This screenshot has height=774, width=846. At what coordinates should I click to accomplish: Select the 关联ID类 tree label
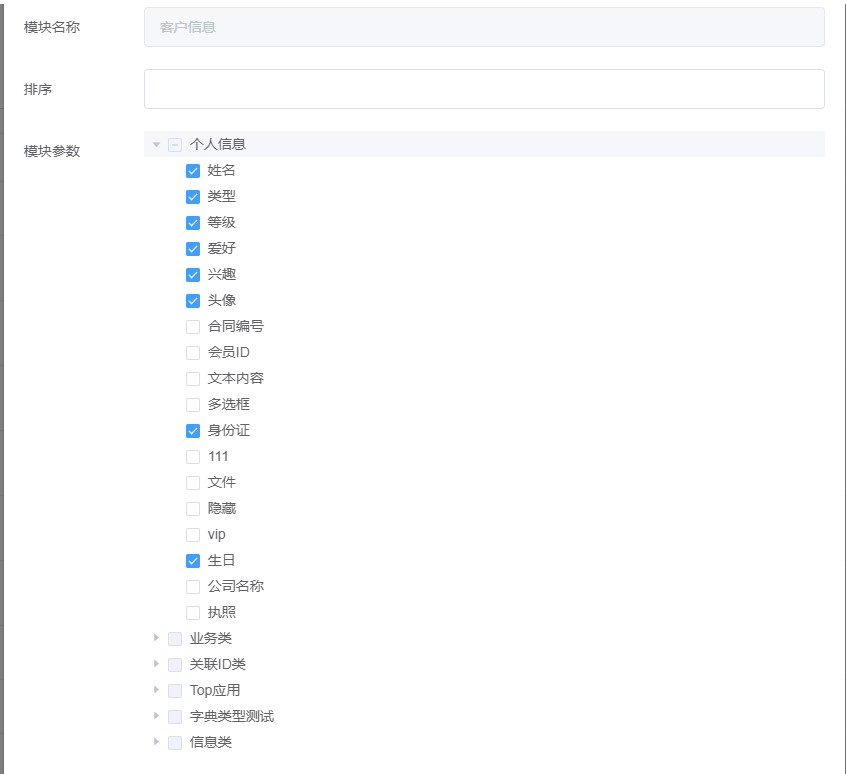217,664
